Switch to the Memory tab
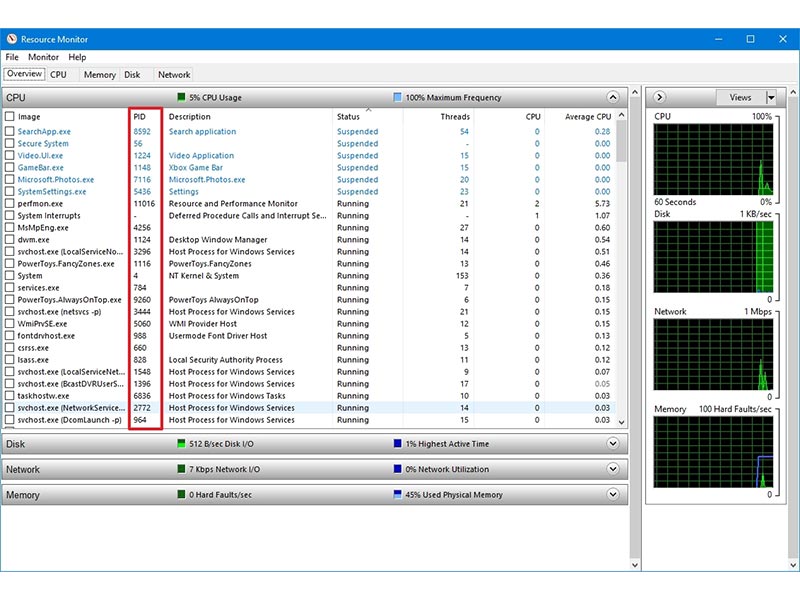Screen dimensions: 800x600 (x=99, y=74)
